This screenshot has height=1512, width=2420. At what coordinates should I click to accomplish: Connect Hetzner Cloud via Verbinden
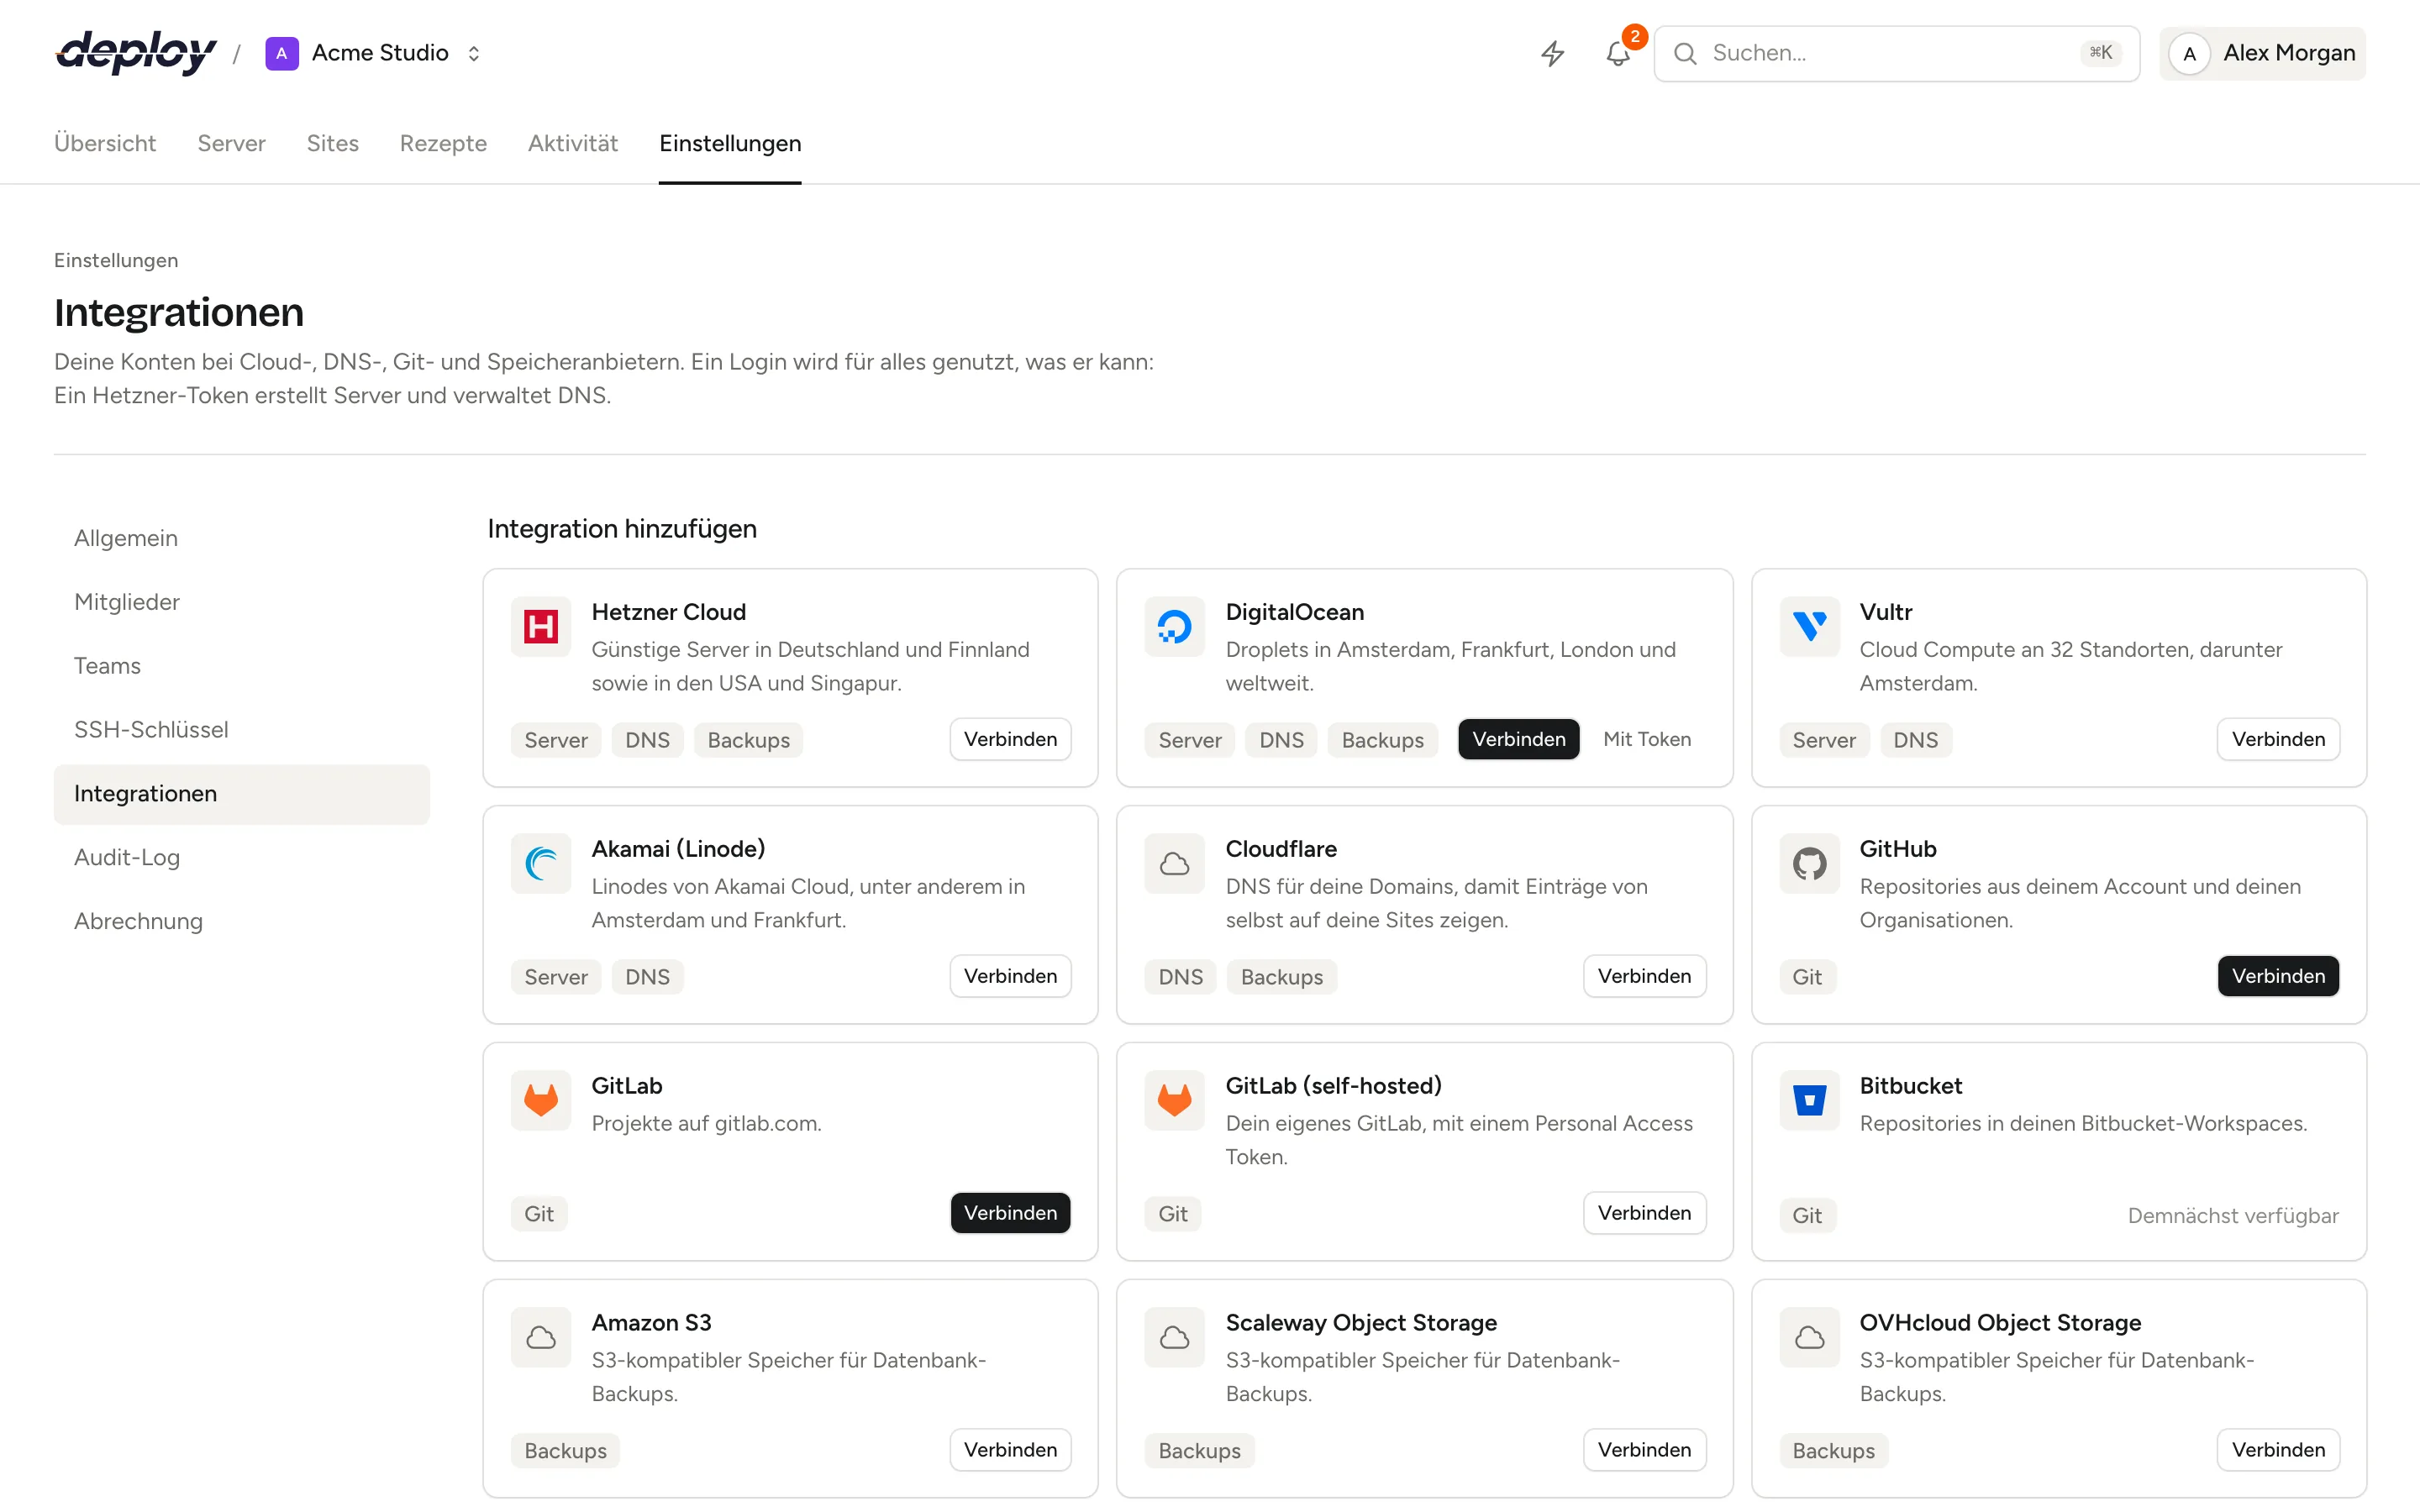tap(1010, 739)
